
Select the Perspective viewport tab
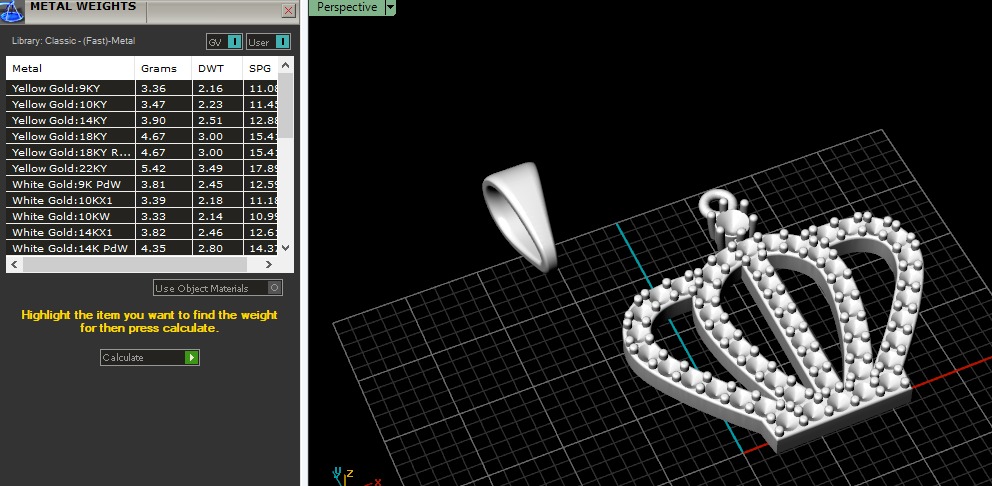coord(347,8)
